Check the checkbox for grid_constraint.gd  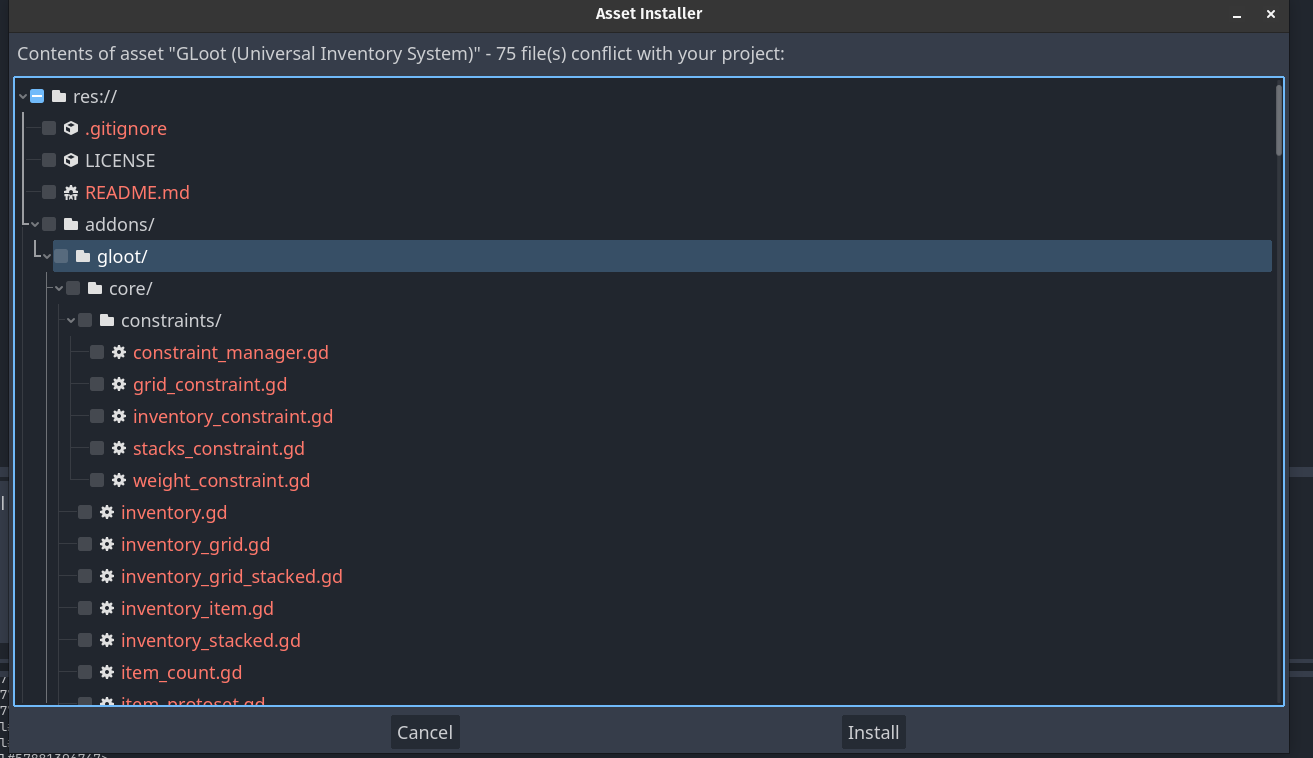[96, 384]
